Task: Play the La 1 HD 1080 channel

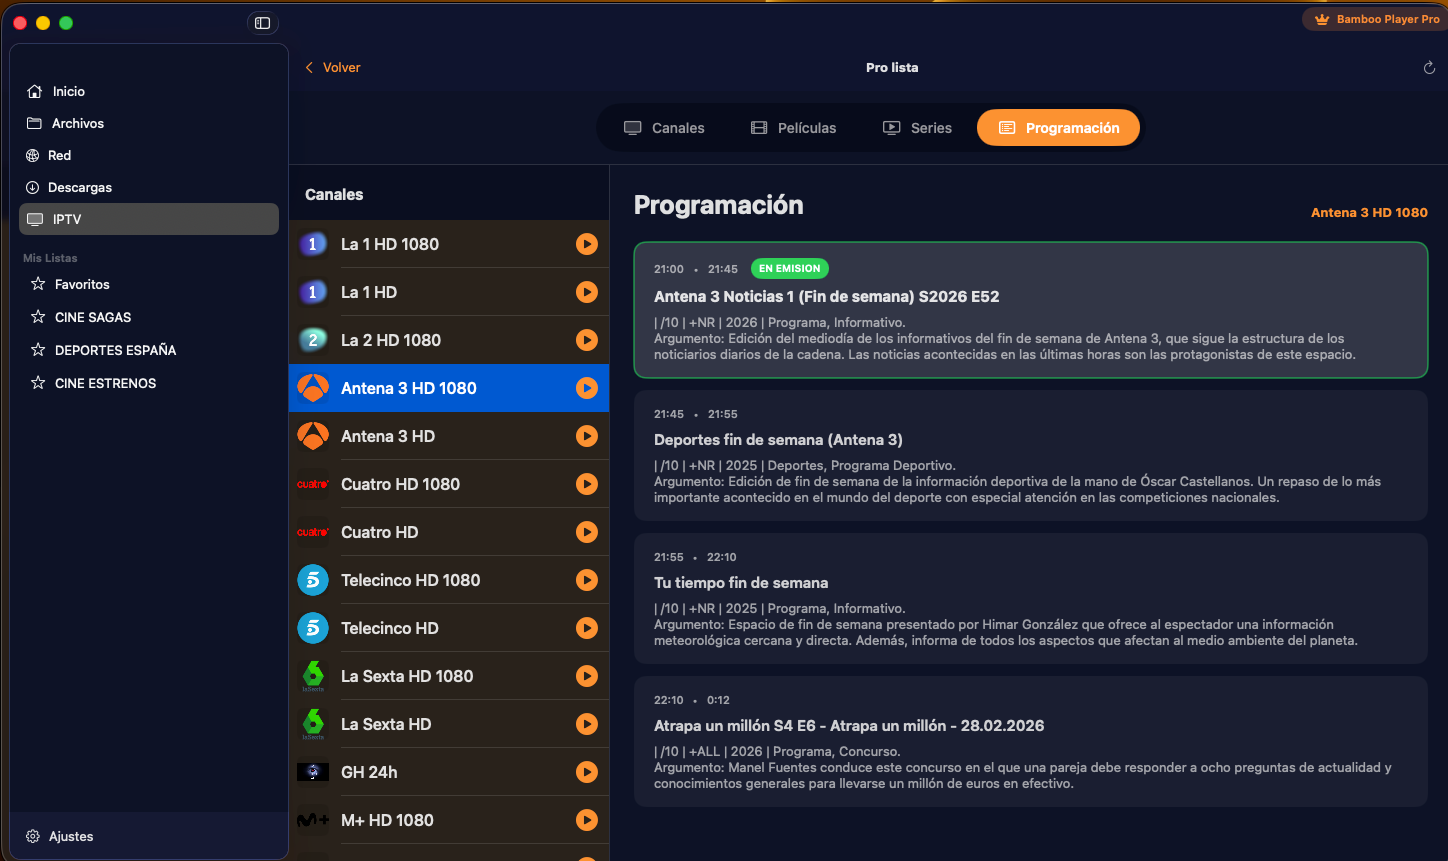Action: (587, 244)
